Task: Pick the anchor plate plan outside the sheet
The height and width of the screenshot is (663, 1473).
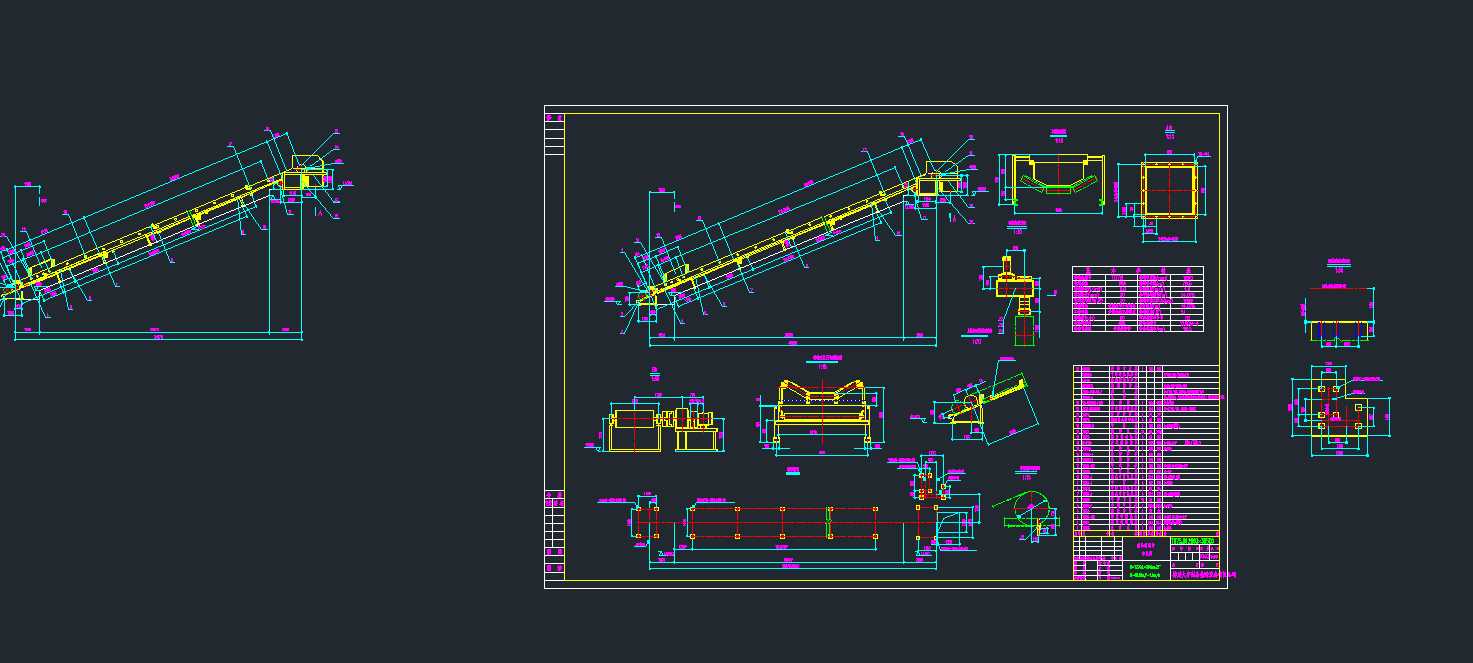Action: coord(1340,410)
